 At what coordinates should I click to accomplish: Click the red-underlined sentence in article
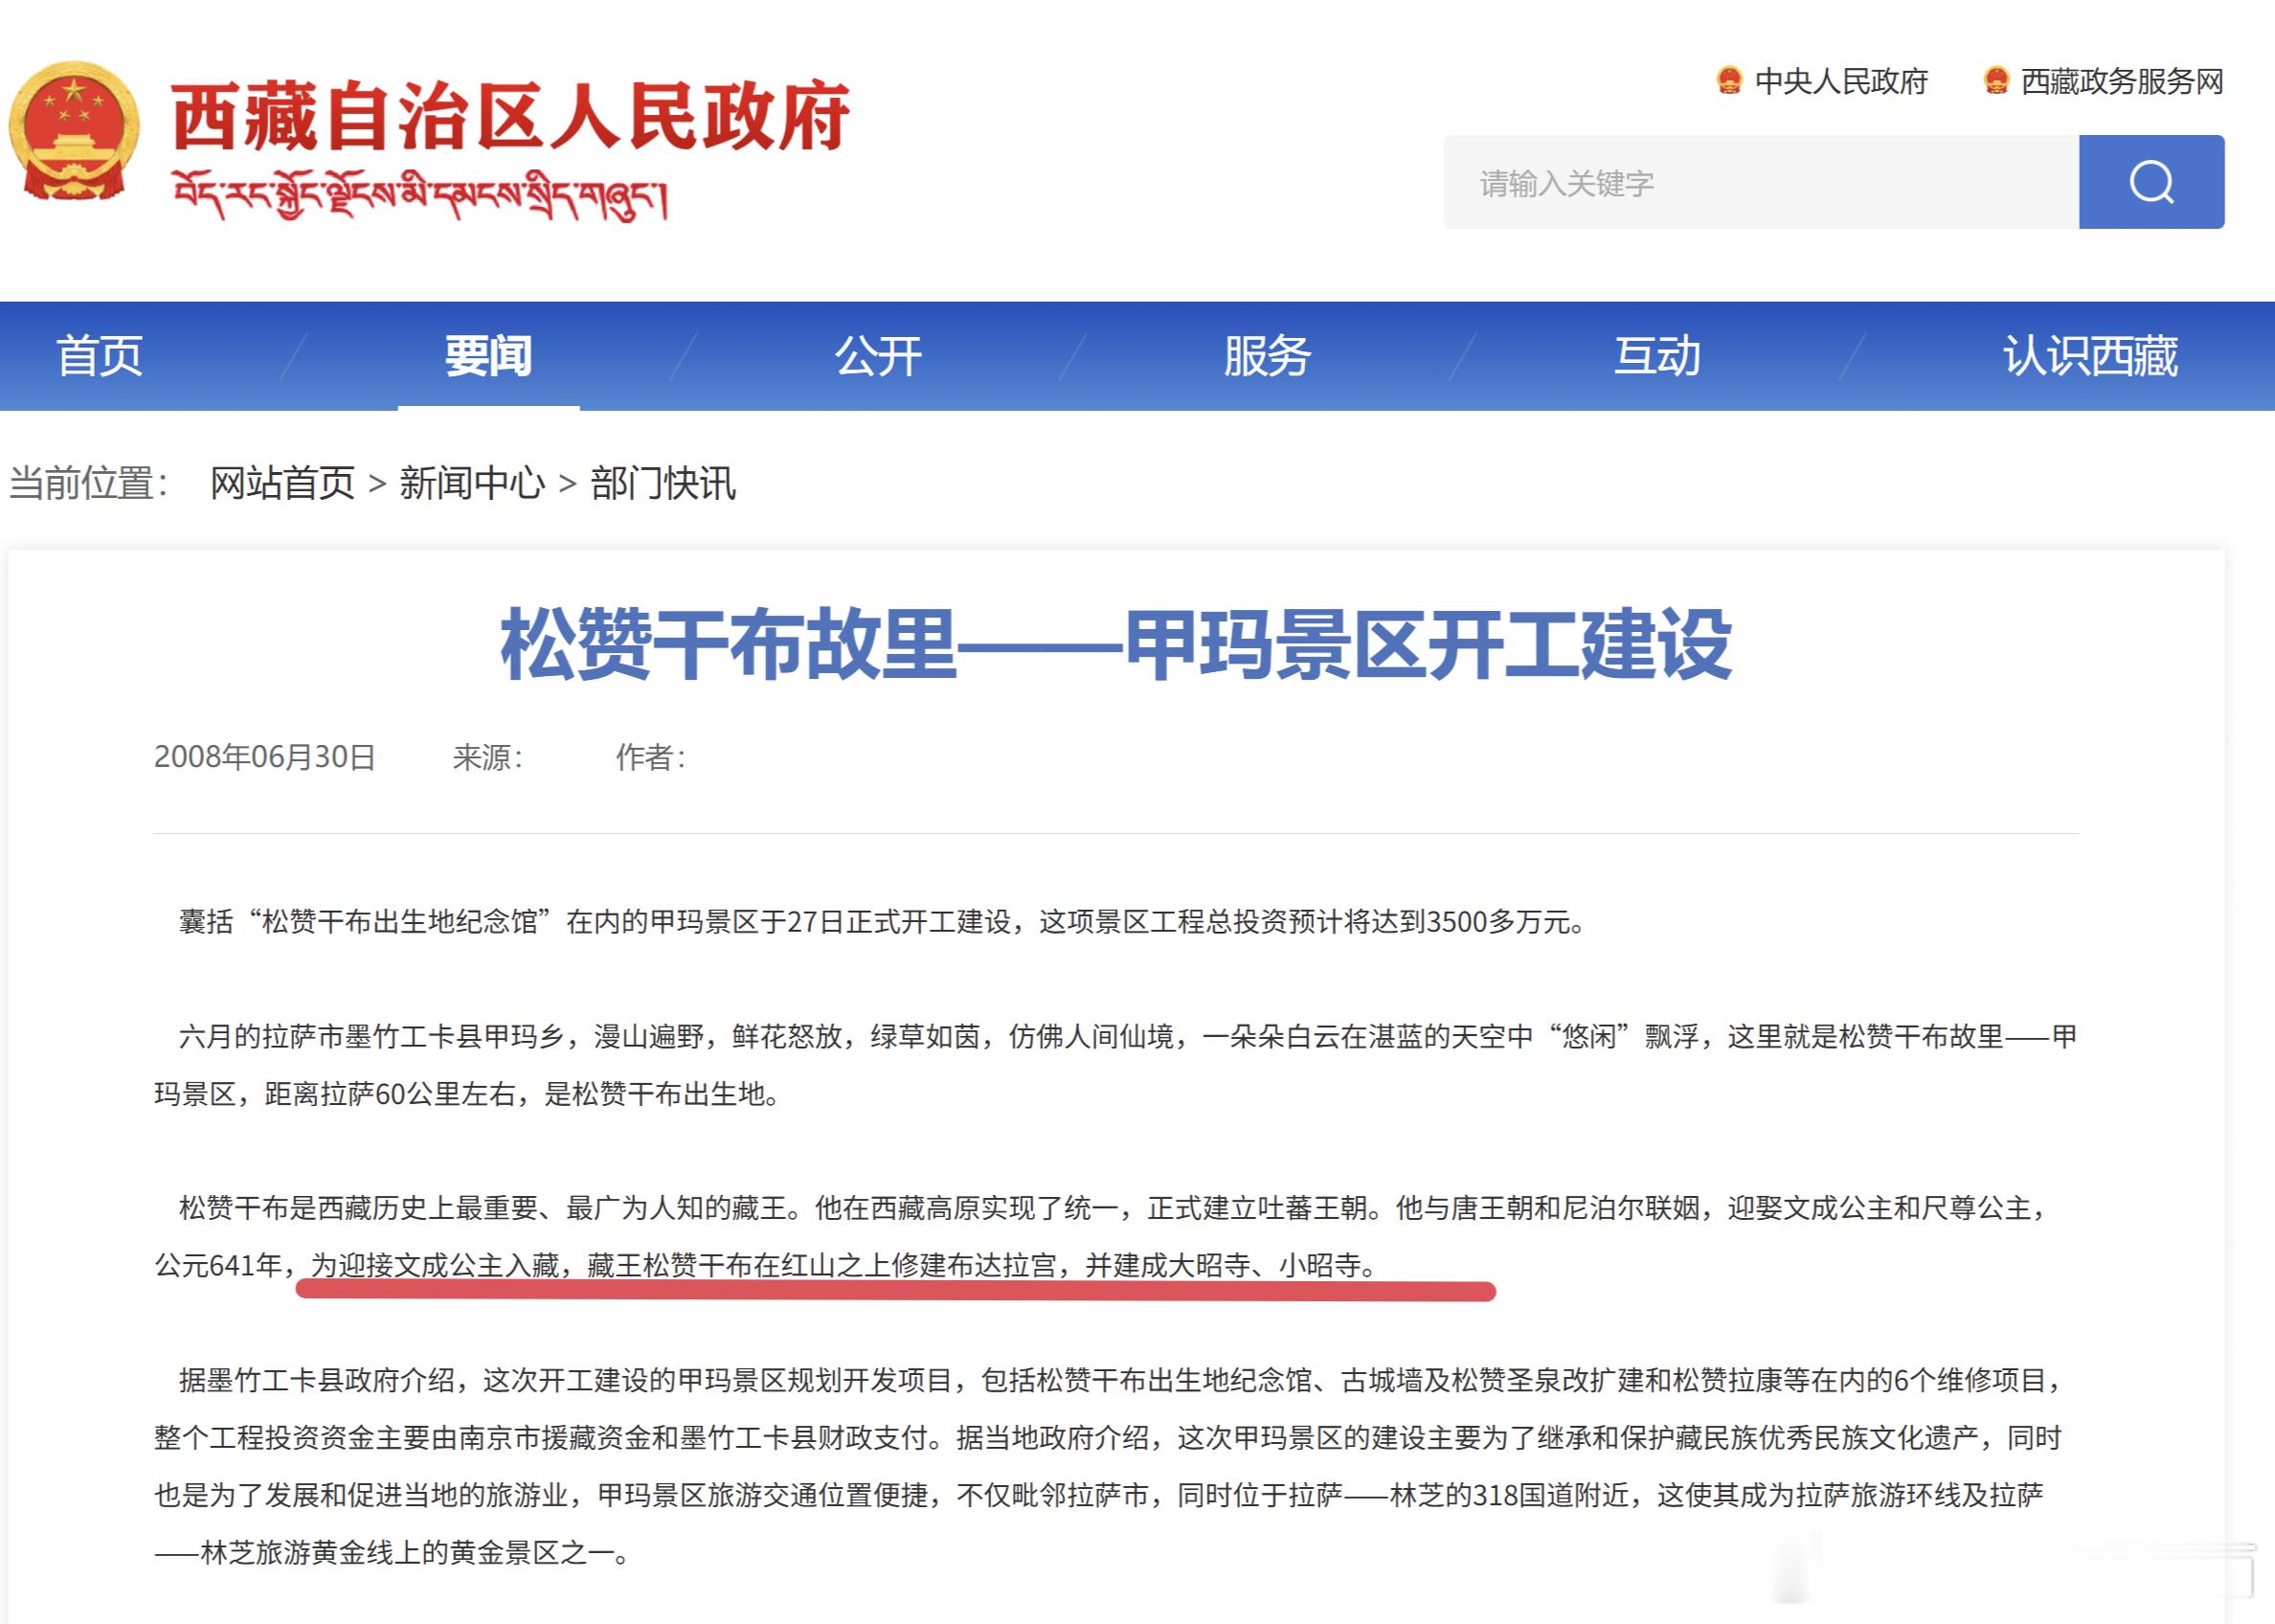(x=842, y=1265)
